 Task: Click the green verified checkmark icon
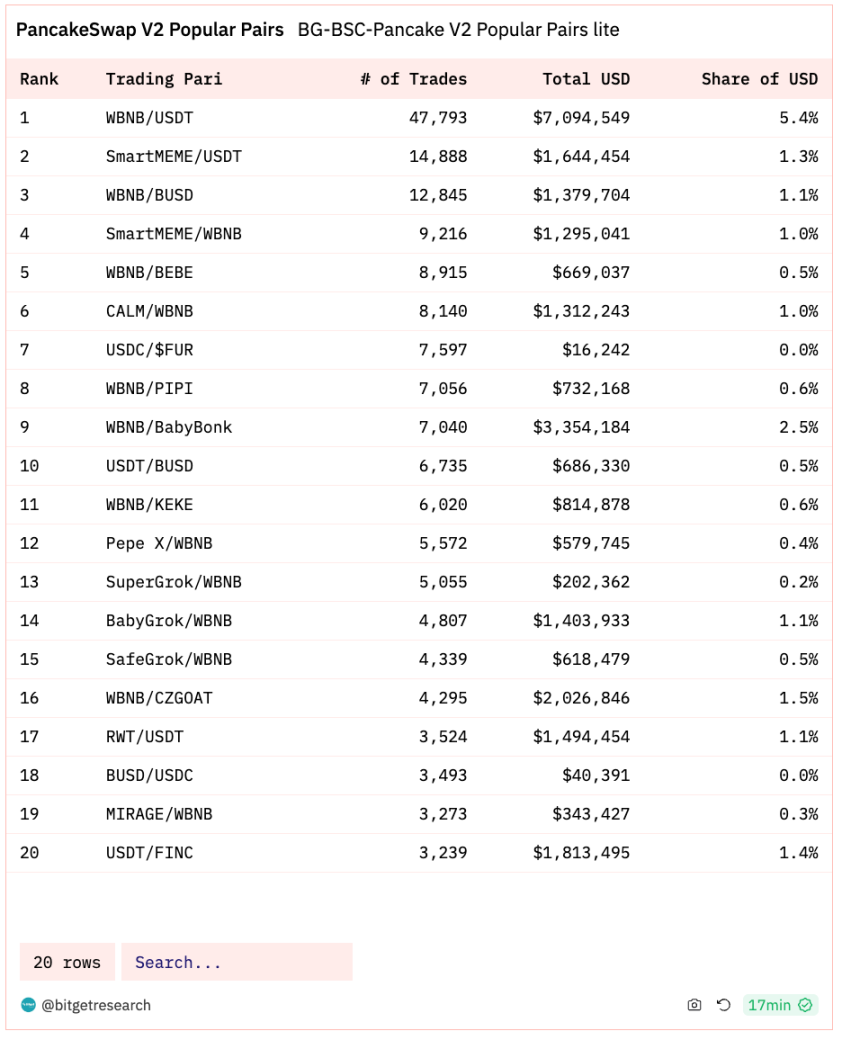coord(806,1005)
